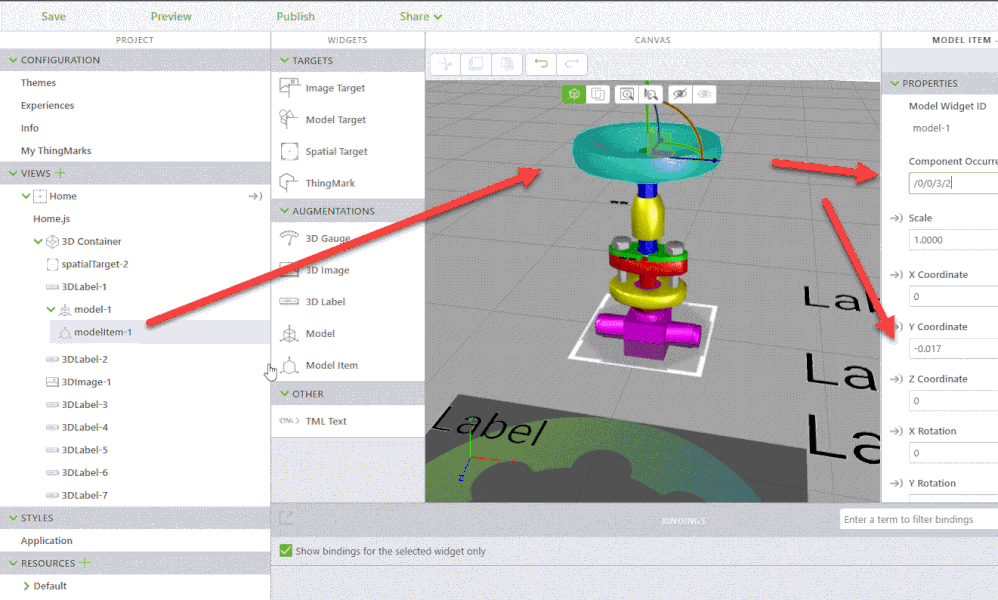Collapse the PROPERTIES panel section
The width and height of the screenshot is (998, 600).
(x=895, y=83)
